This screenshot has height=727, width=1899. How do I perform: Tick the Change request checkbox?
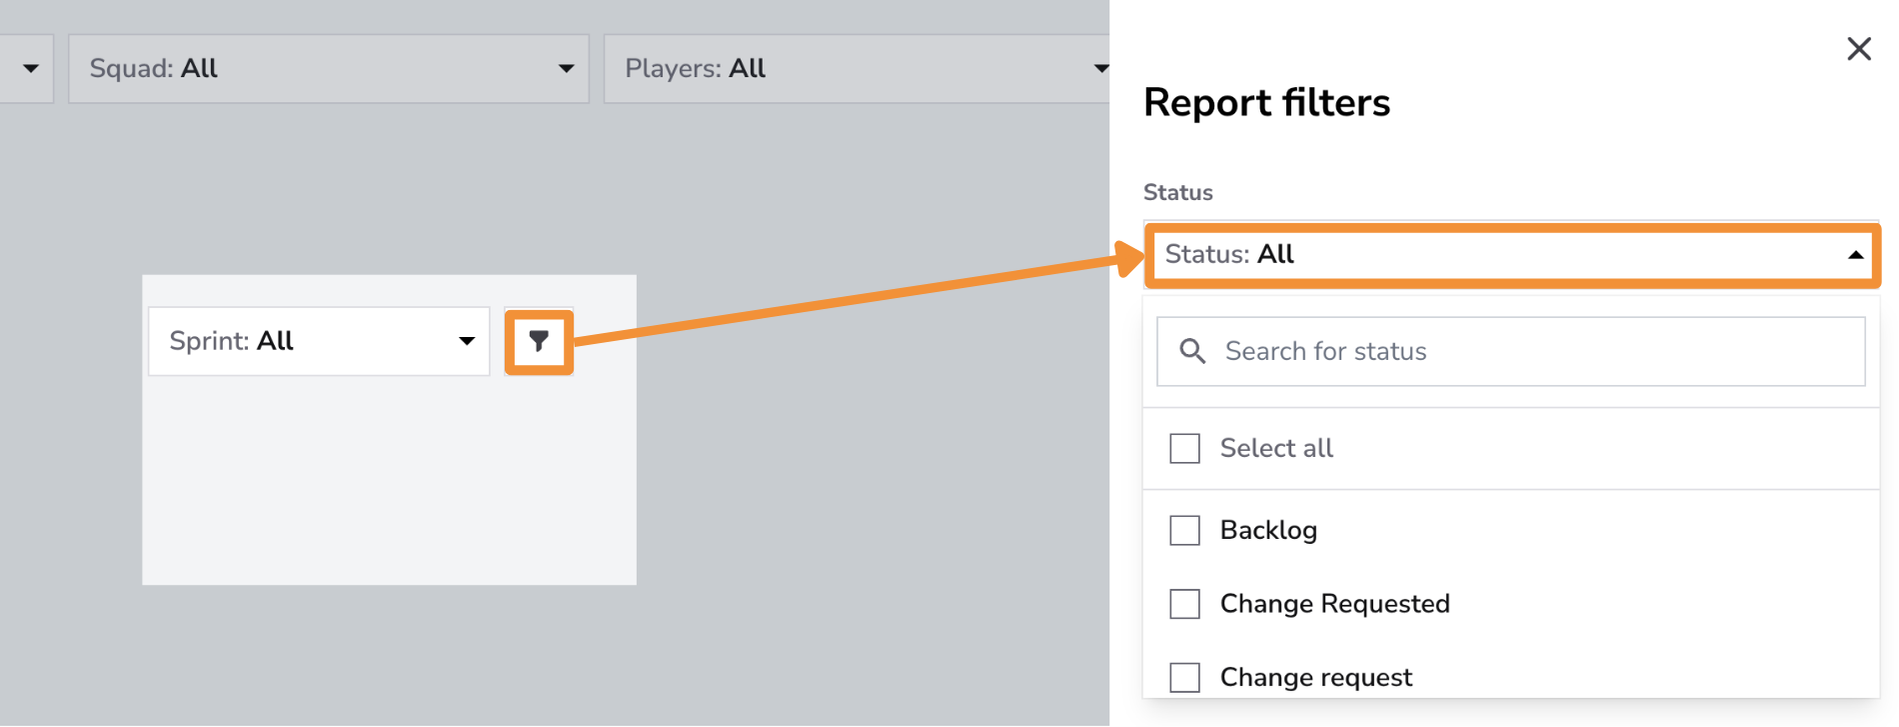point(1185,677)
